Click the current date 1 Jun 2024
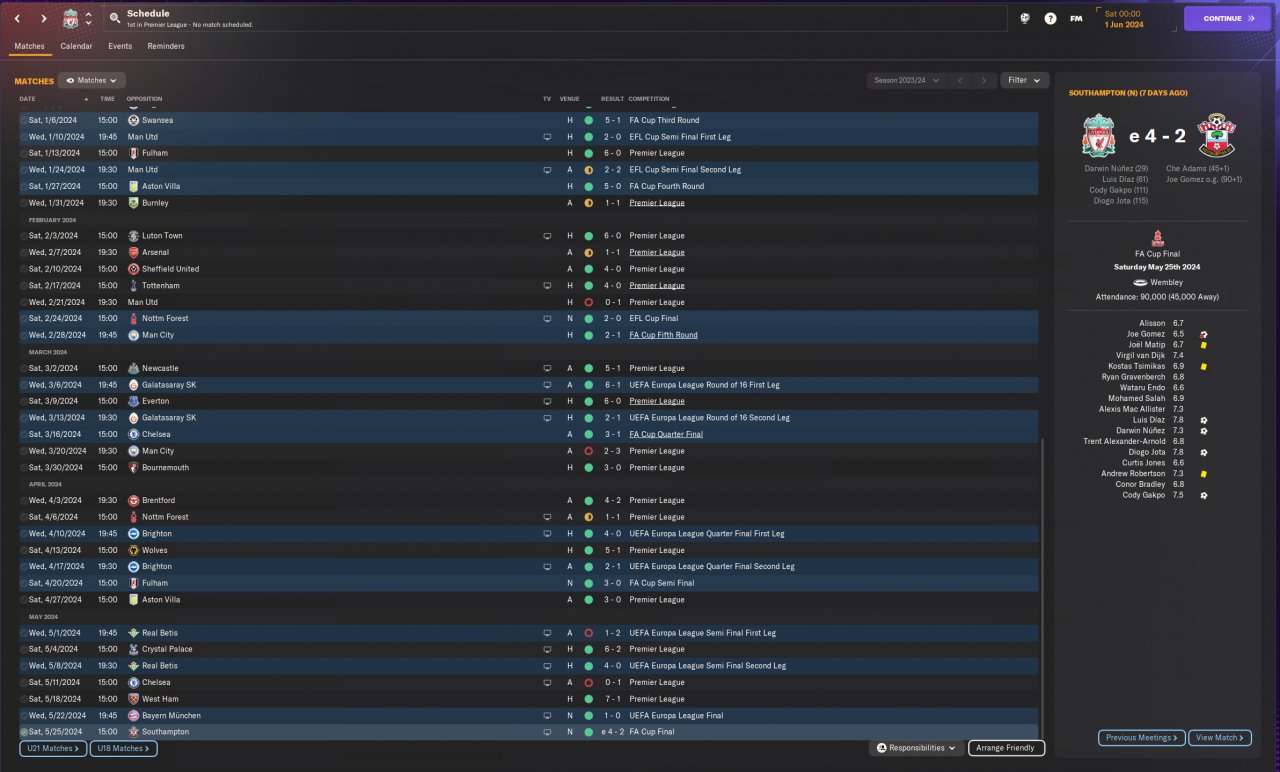Image resolution: width=1280 pixels, height=772 pixels. (1124, 25)
